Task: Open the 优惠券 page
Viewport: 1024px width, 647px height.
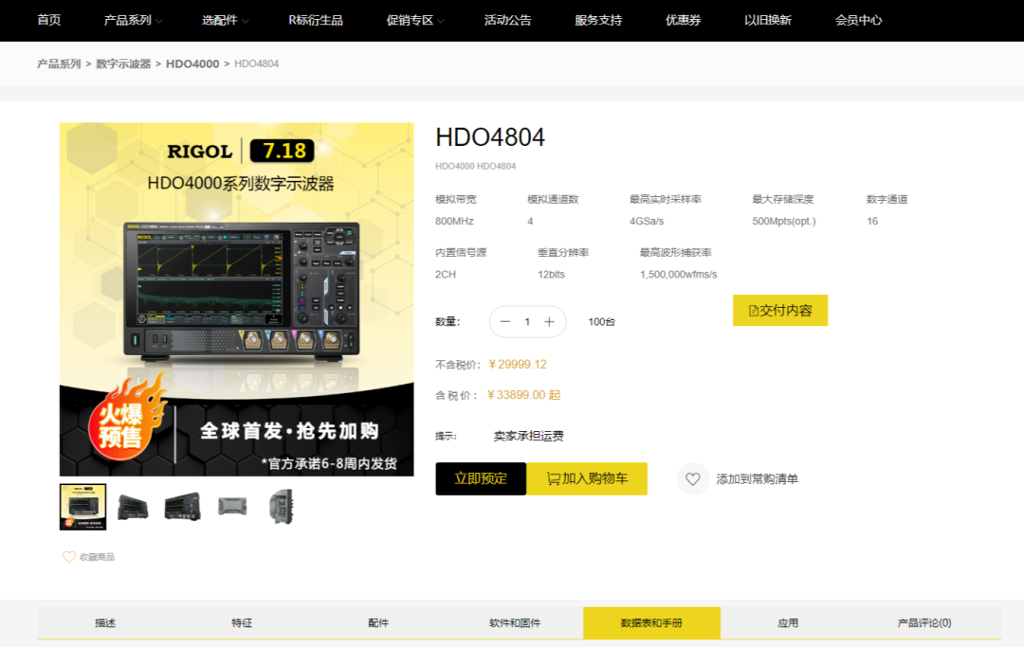Action: click(x=683, y=20)
